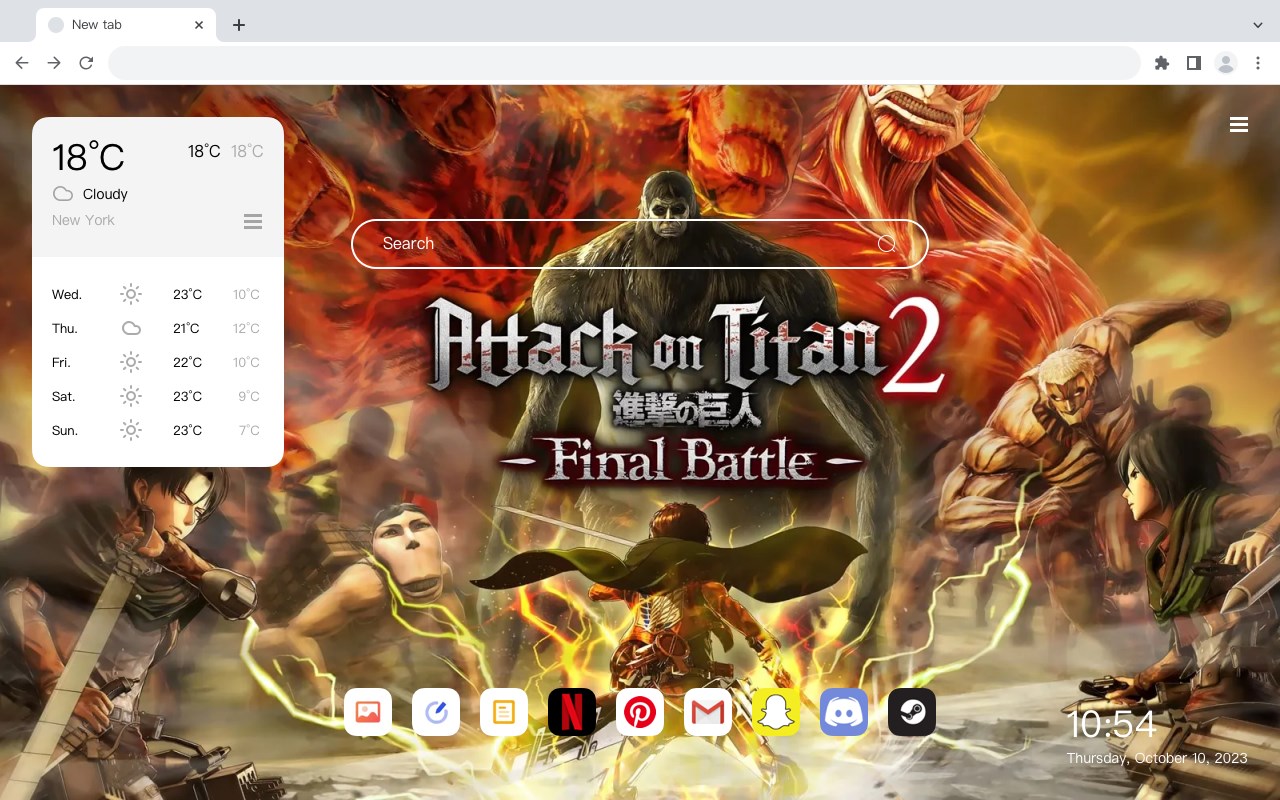Click Sunday's 7°C low temperature

[x=250, y=430]
